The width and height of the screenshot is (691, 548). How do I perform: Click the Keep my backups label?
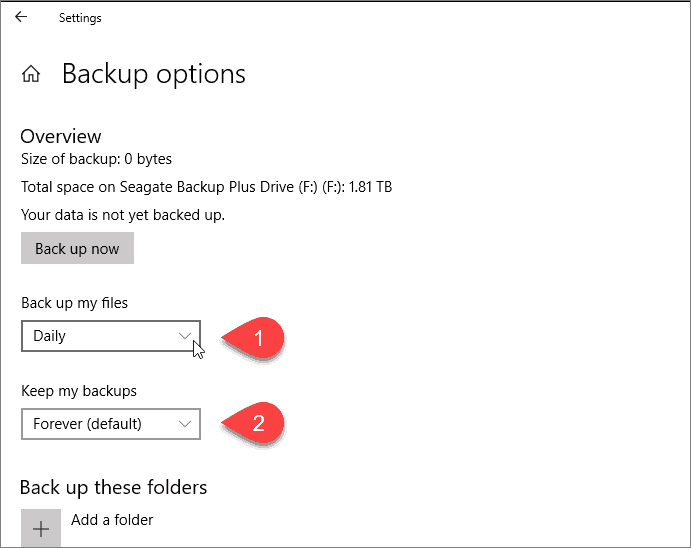click(79, 391)
